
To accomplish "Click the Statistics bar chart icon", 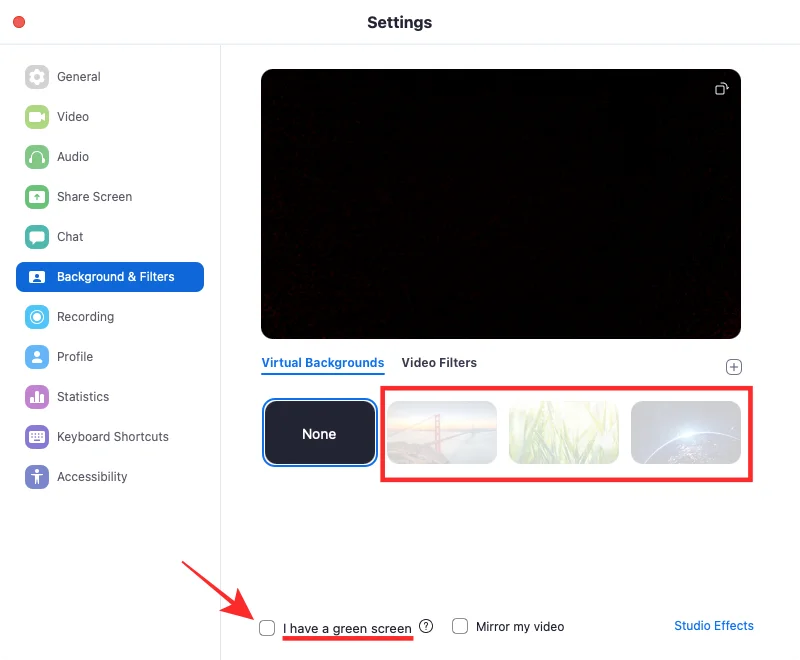I will (x=37, y=397).
